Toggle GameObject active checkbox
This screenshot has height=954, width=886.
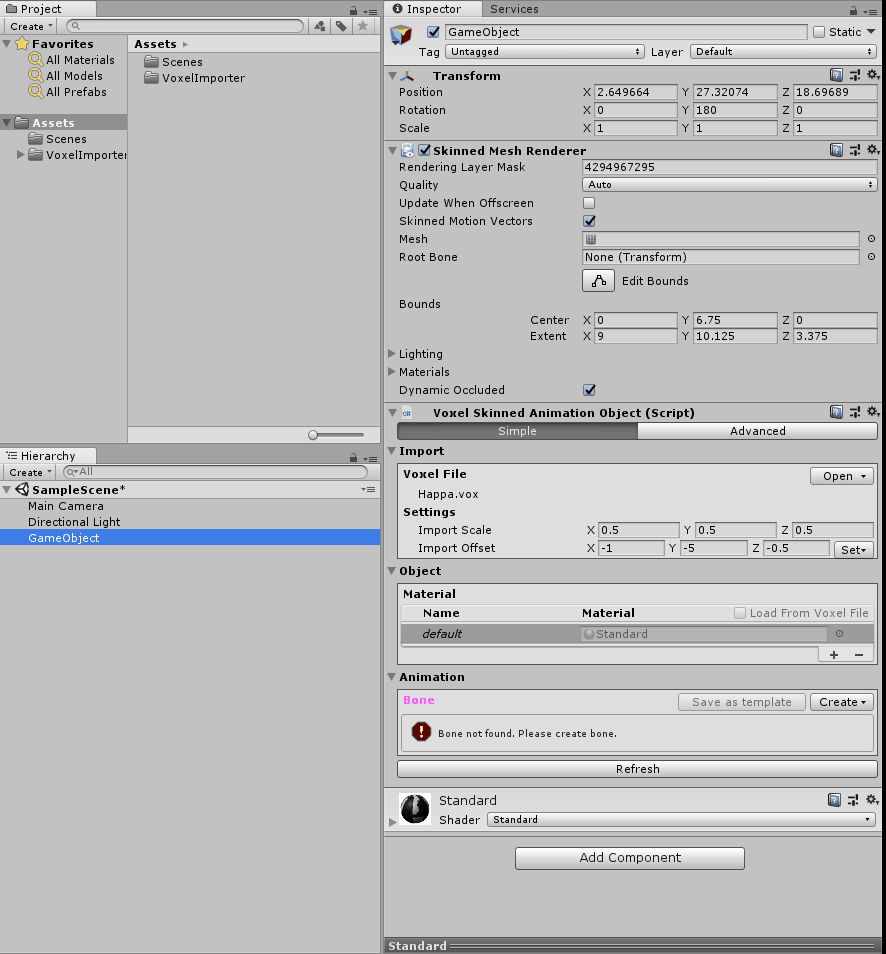click(433, 32)
